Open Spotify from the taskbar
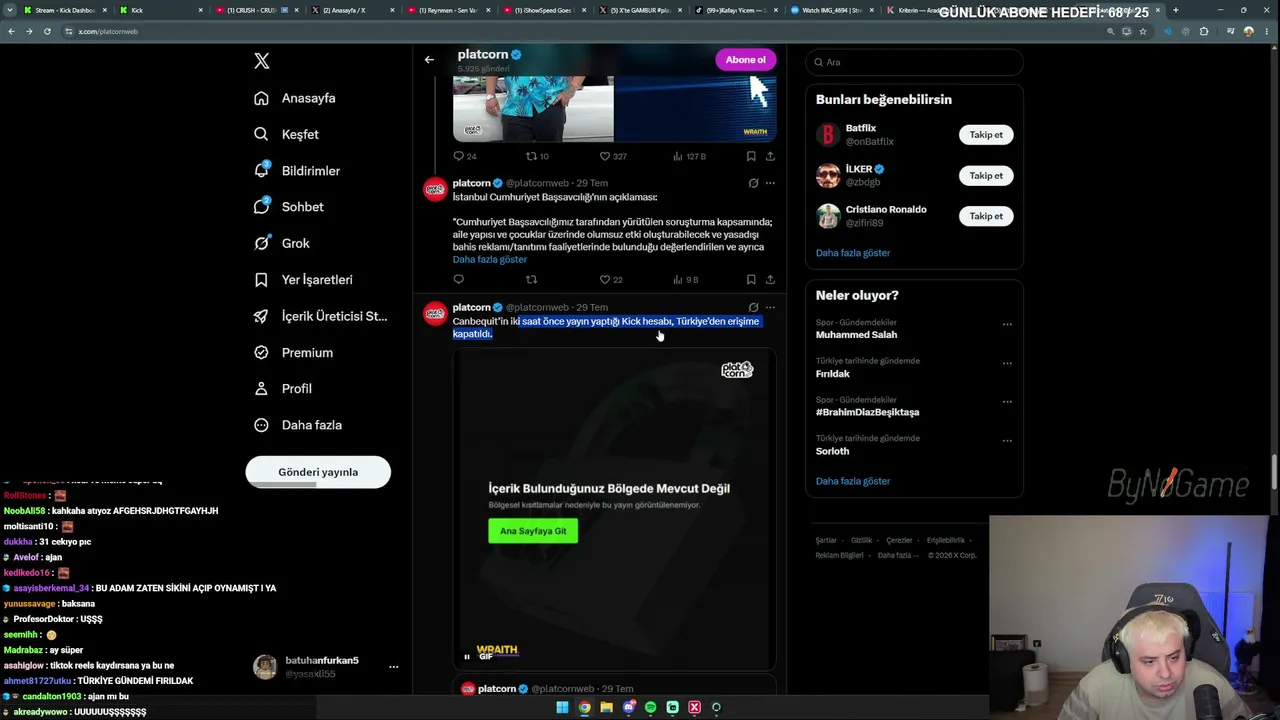This screenshot has width=1280, height=720. (x=650, y=708)
